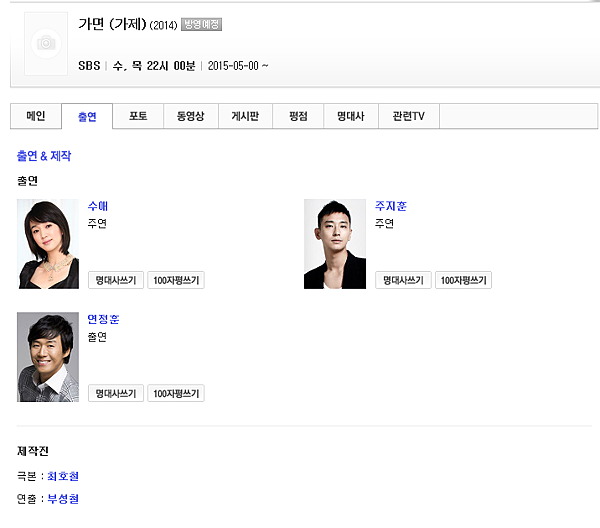Open actress 수애 name link
600x528 pixels.
tap(98, 206)
